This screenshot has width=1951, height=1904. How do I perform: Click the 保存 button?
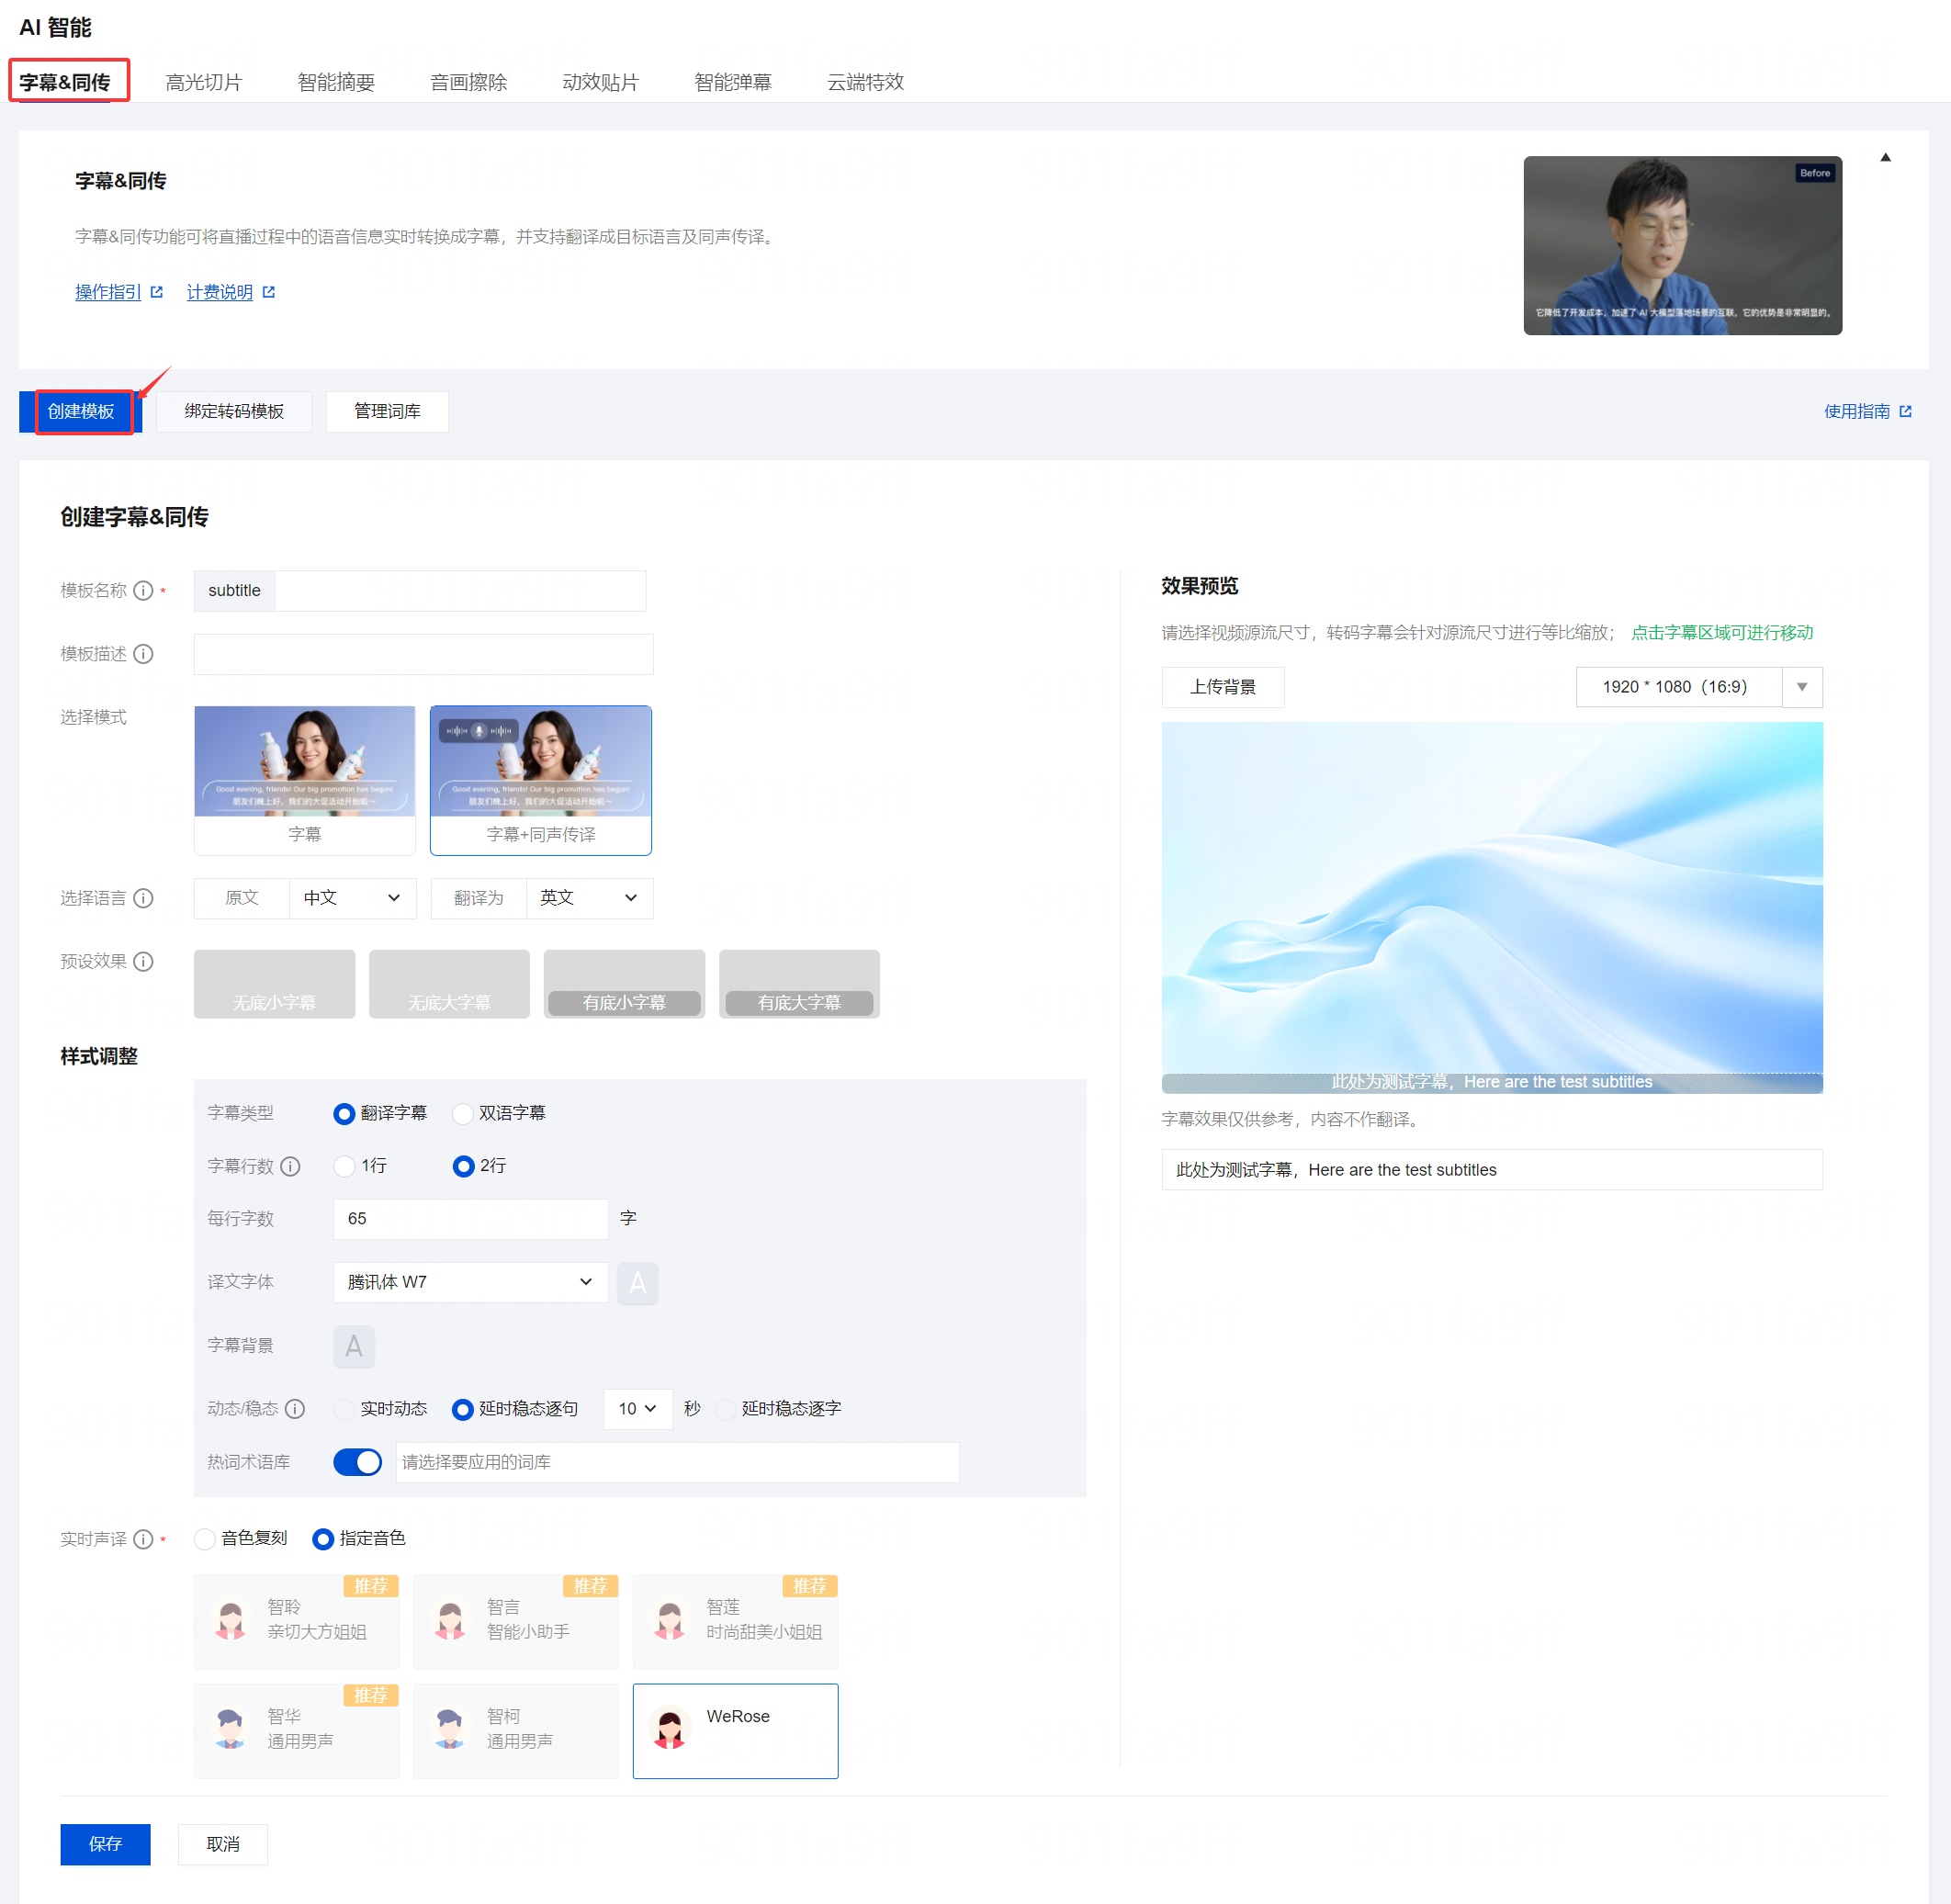click(x=105, y=1844)
